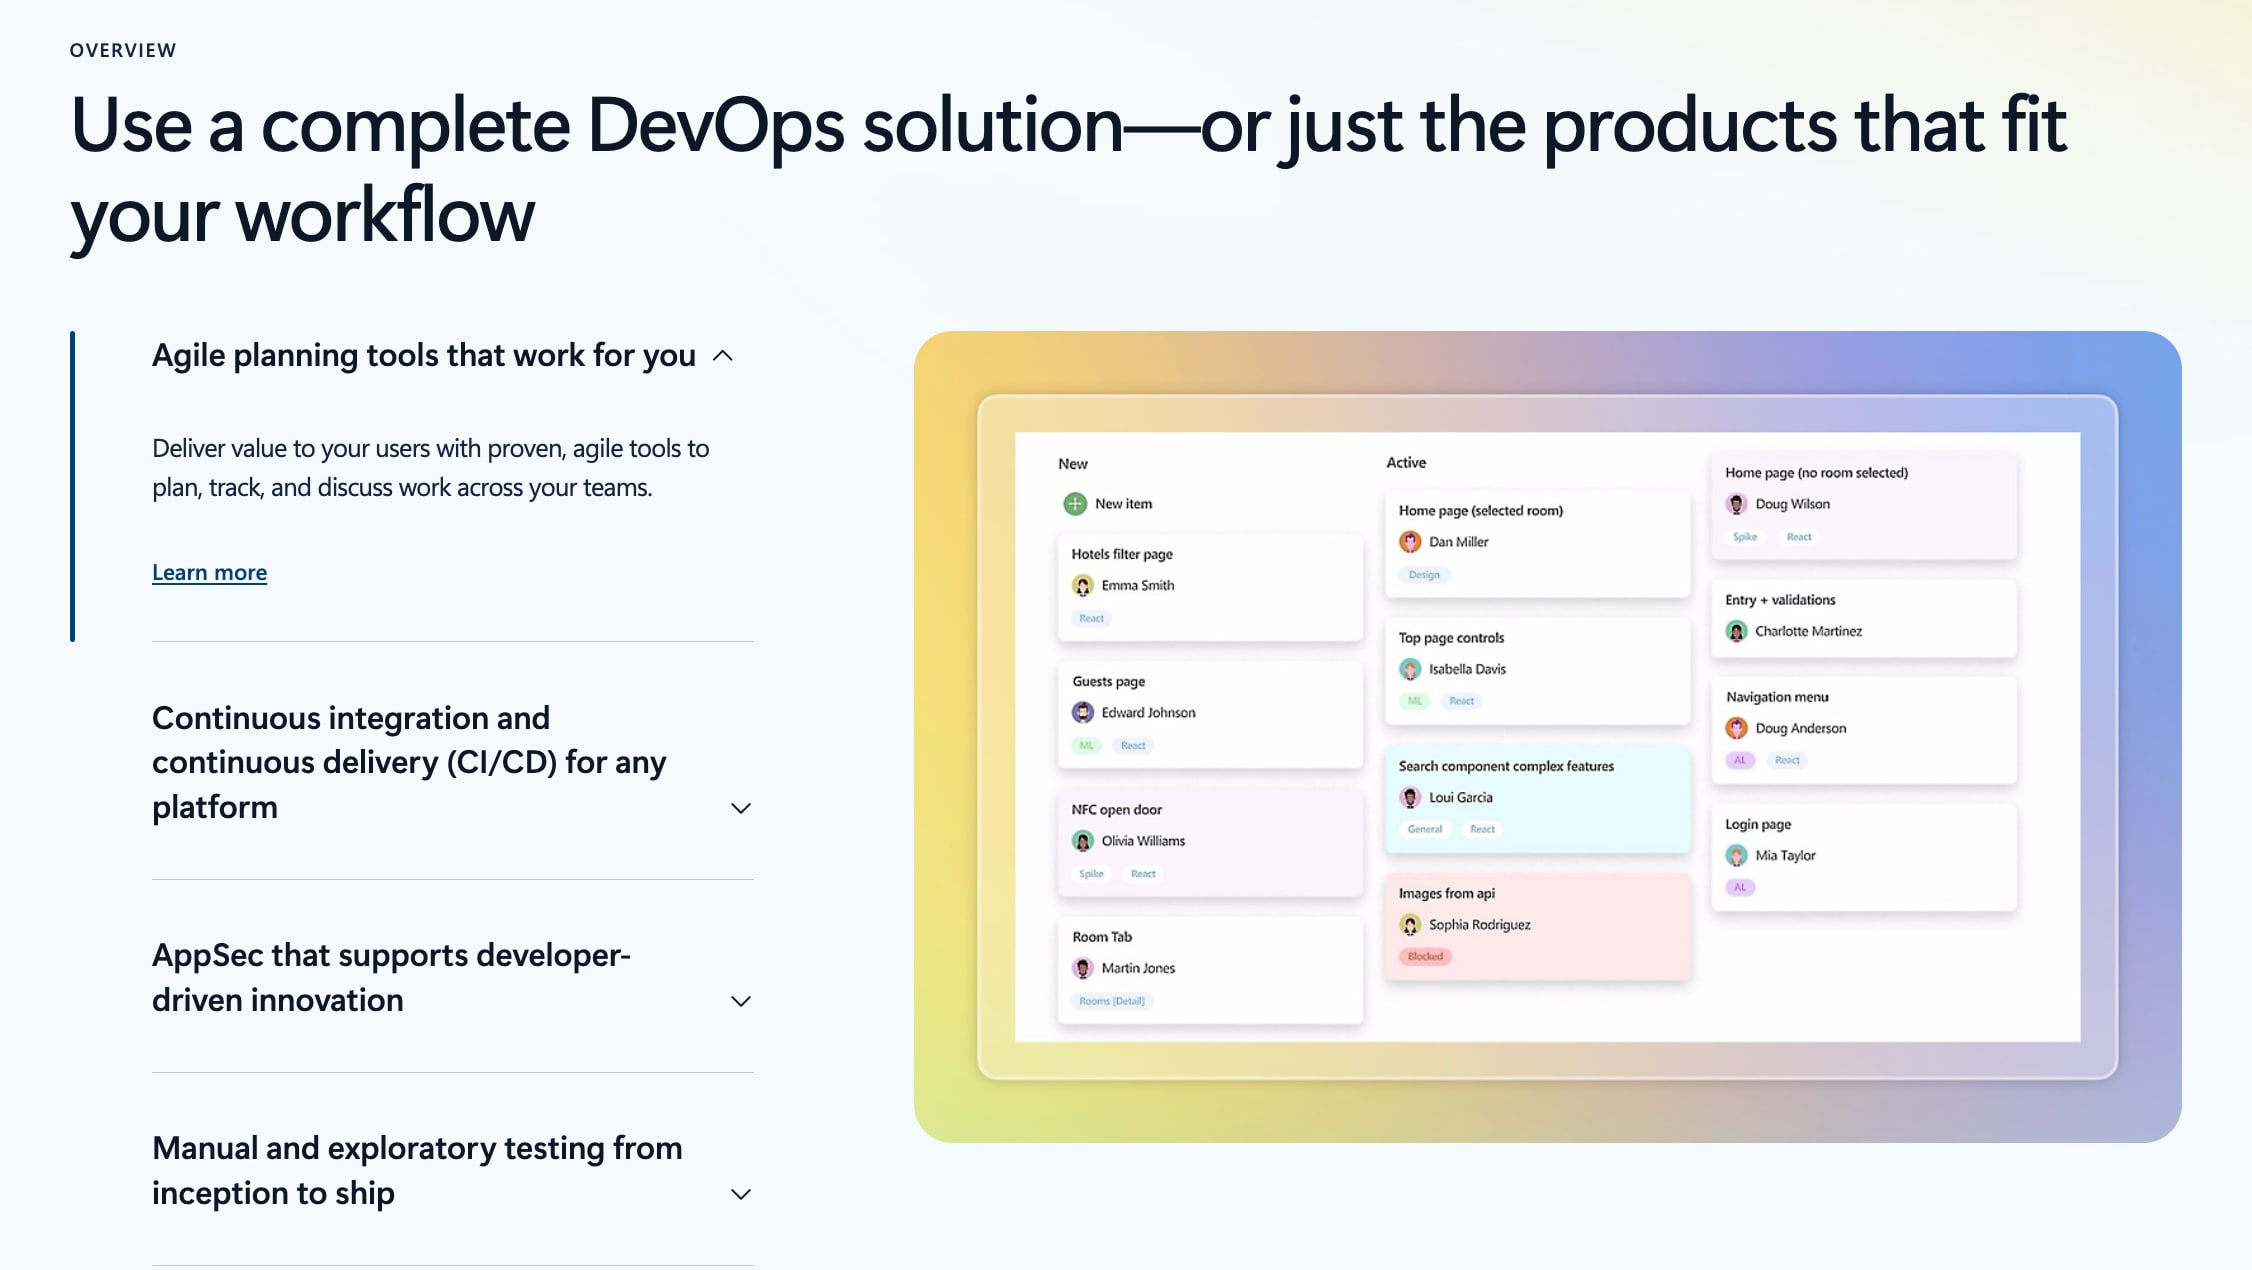Screen dimensions: 2252x1270
Task: Click Dan Miller's avatar icon
Action: pyautogui.click(x=1410, y=542)
